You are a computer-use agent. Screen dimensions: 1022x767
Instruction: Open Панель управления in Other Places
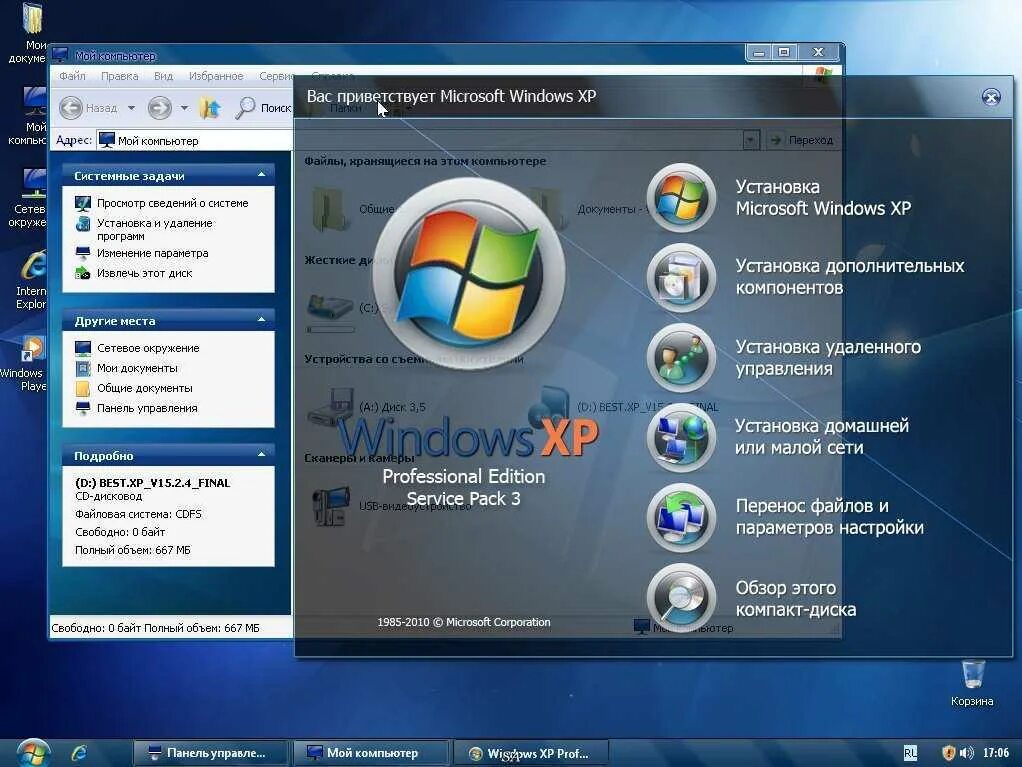pyautogui.click(x=147, y=408)
